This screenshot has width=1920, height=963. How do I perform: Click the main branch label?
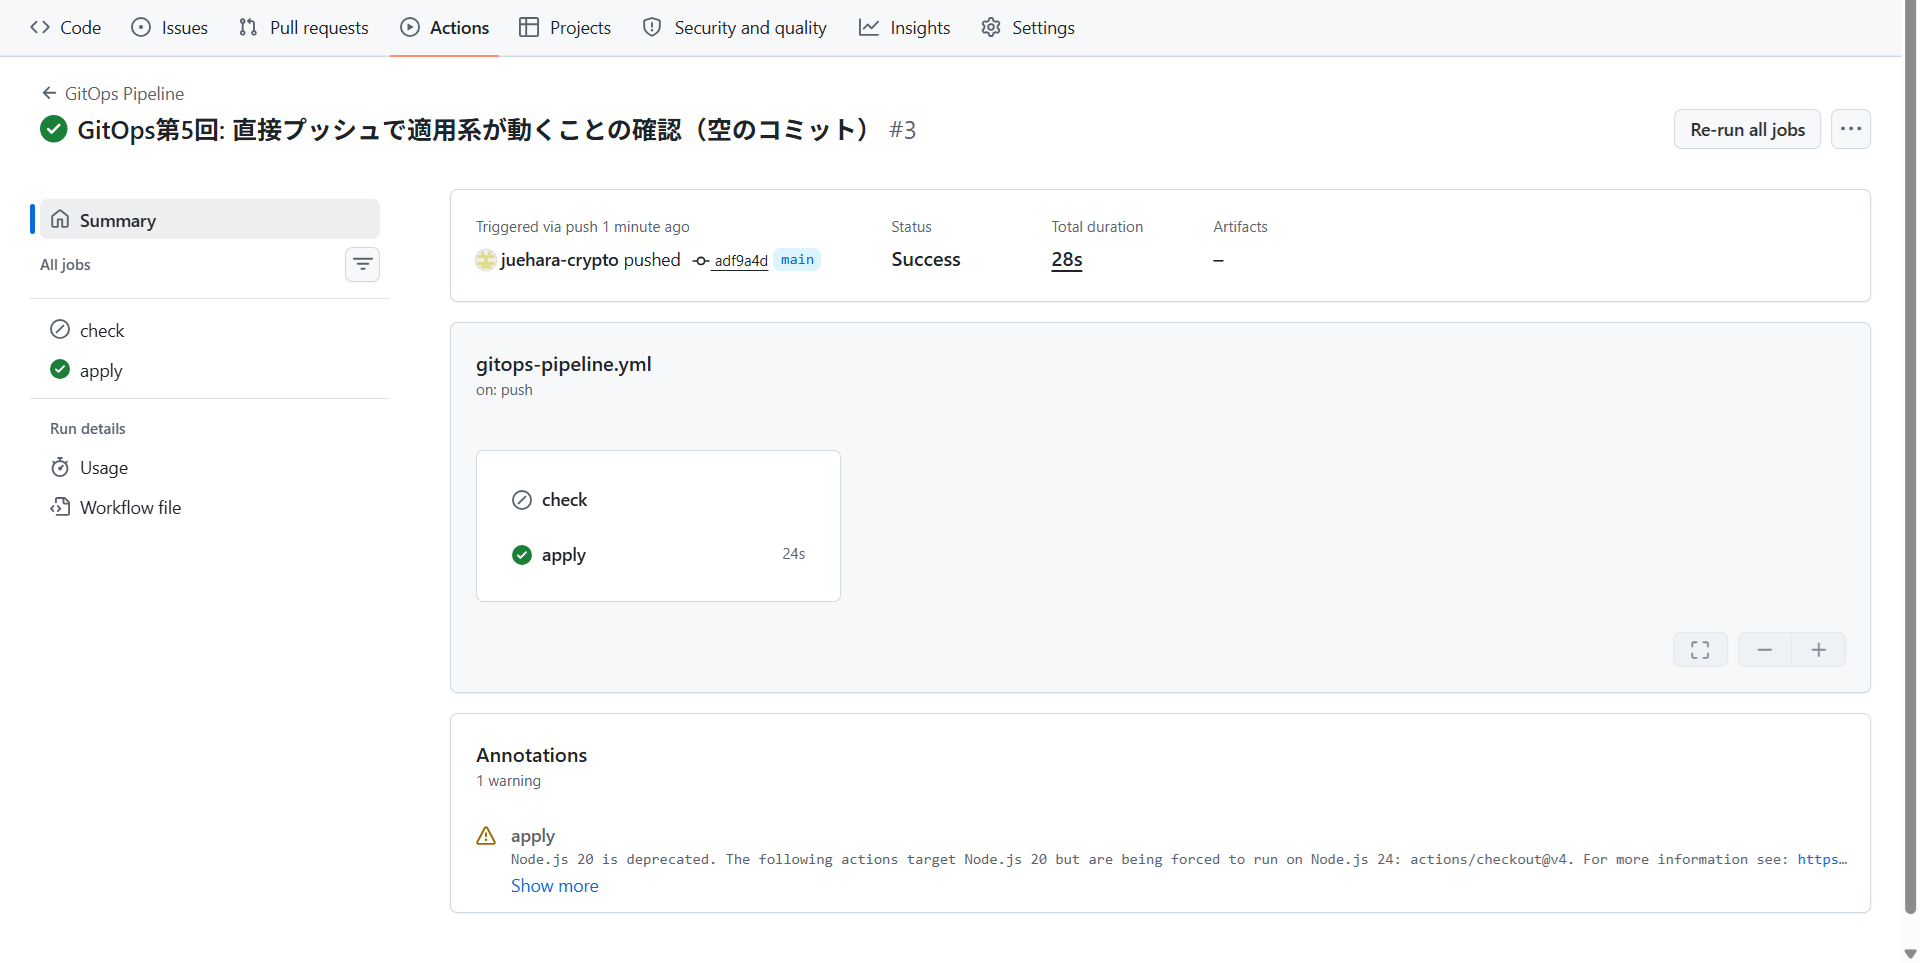(x=797, y=260)
